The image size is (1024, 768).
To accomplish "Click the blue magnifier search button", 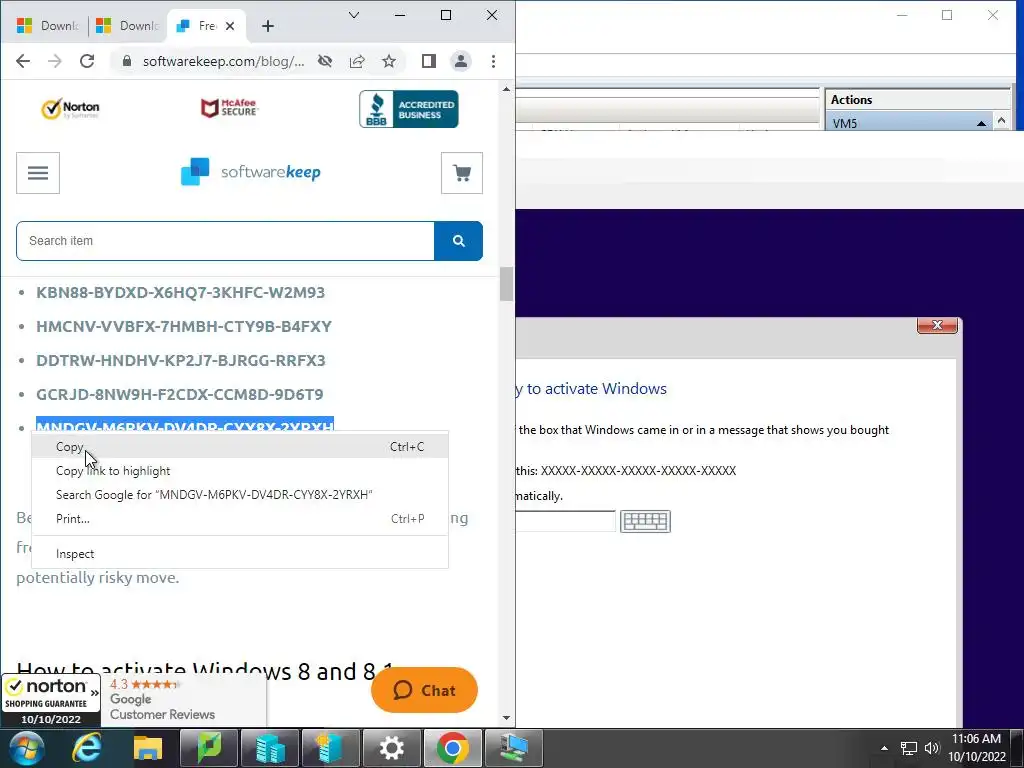I will tap(458, 241).
